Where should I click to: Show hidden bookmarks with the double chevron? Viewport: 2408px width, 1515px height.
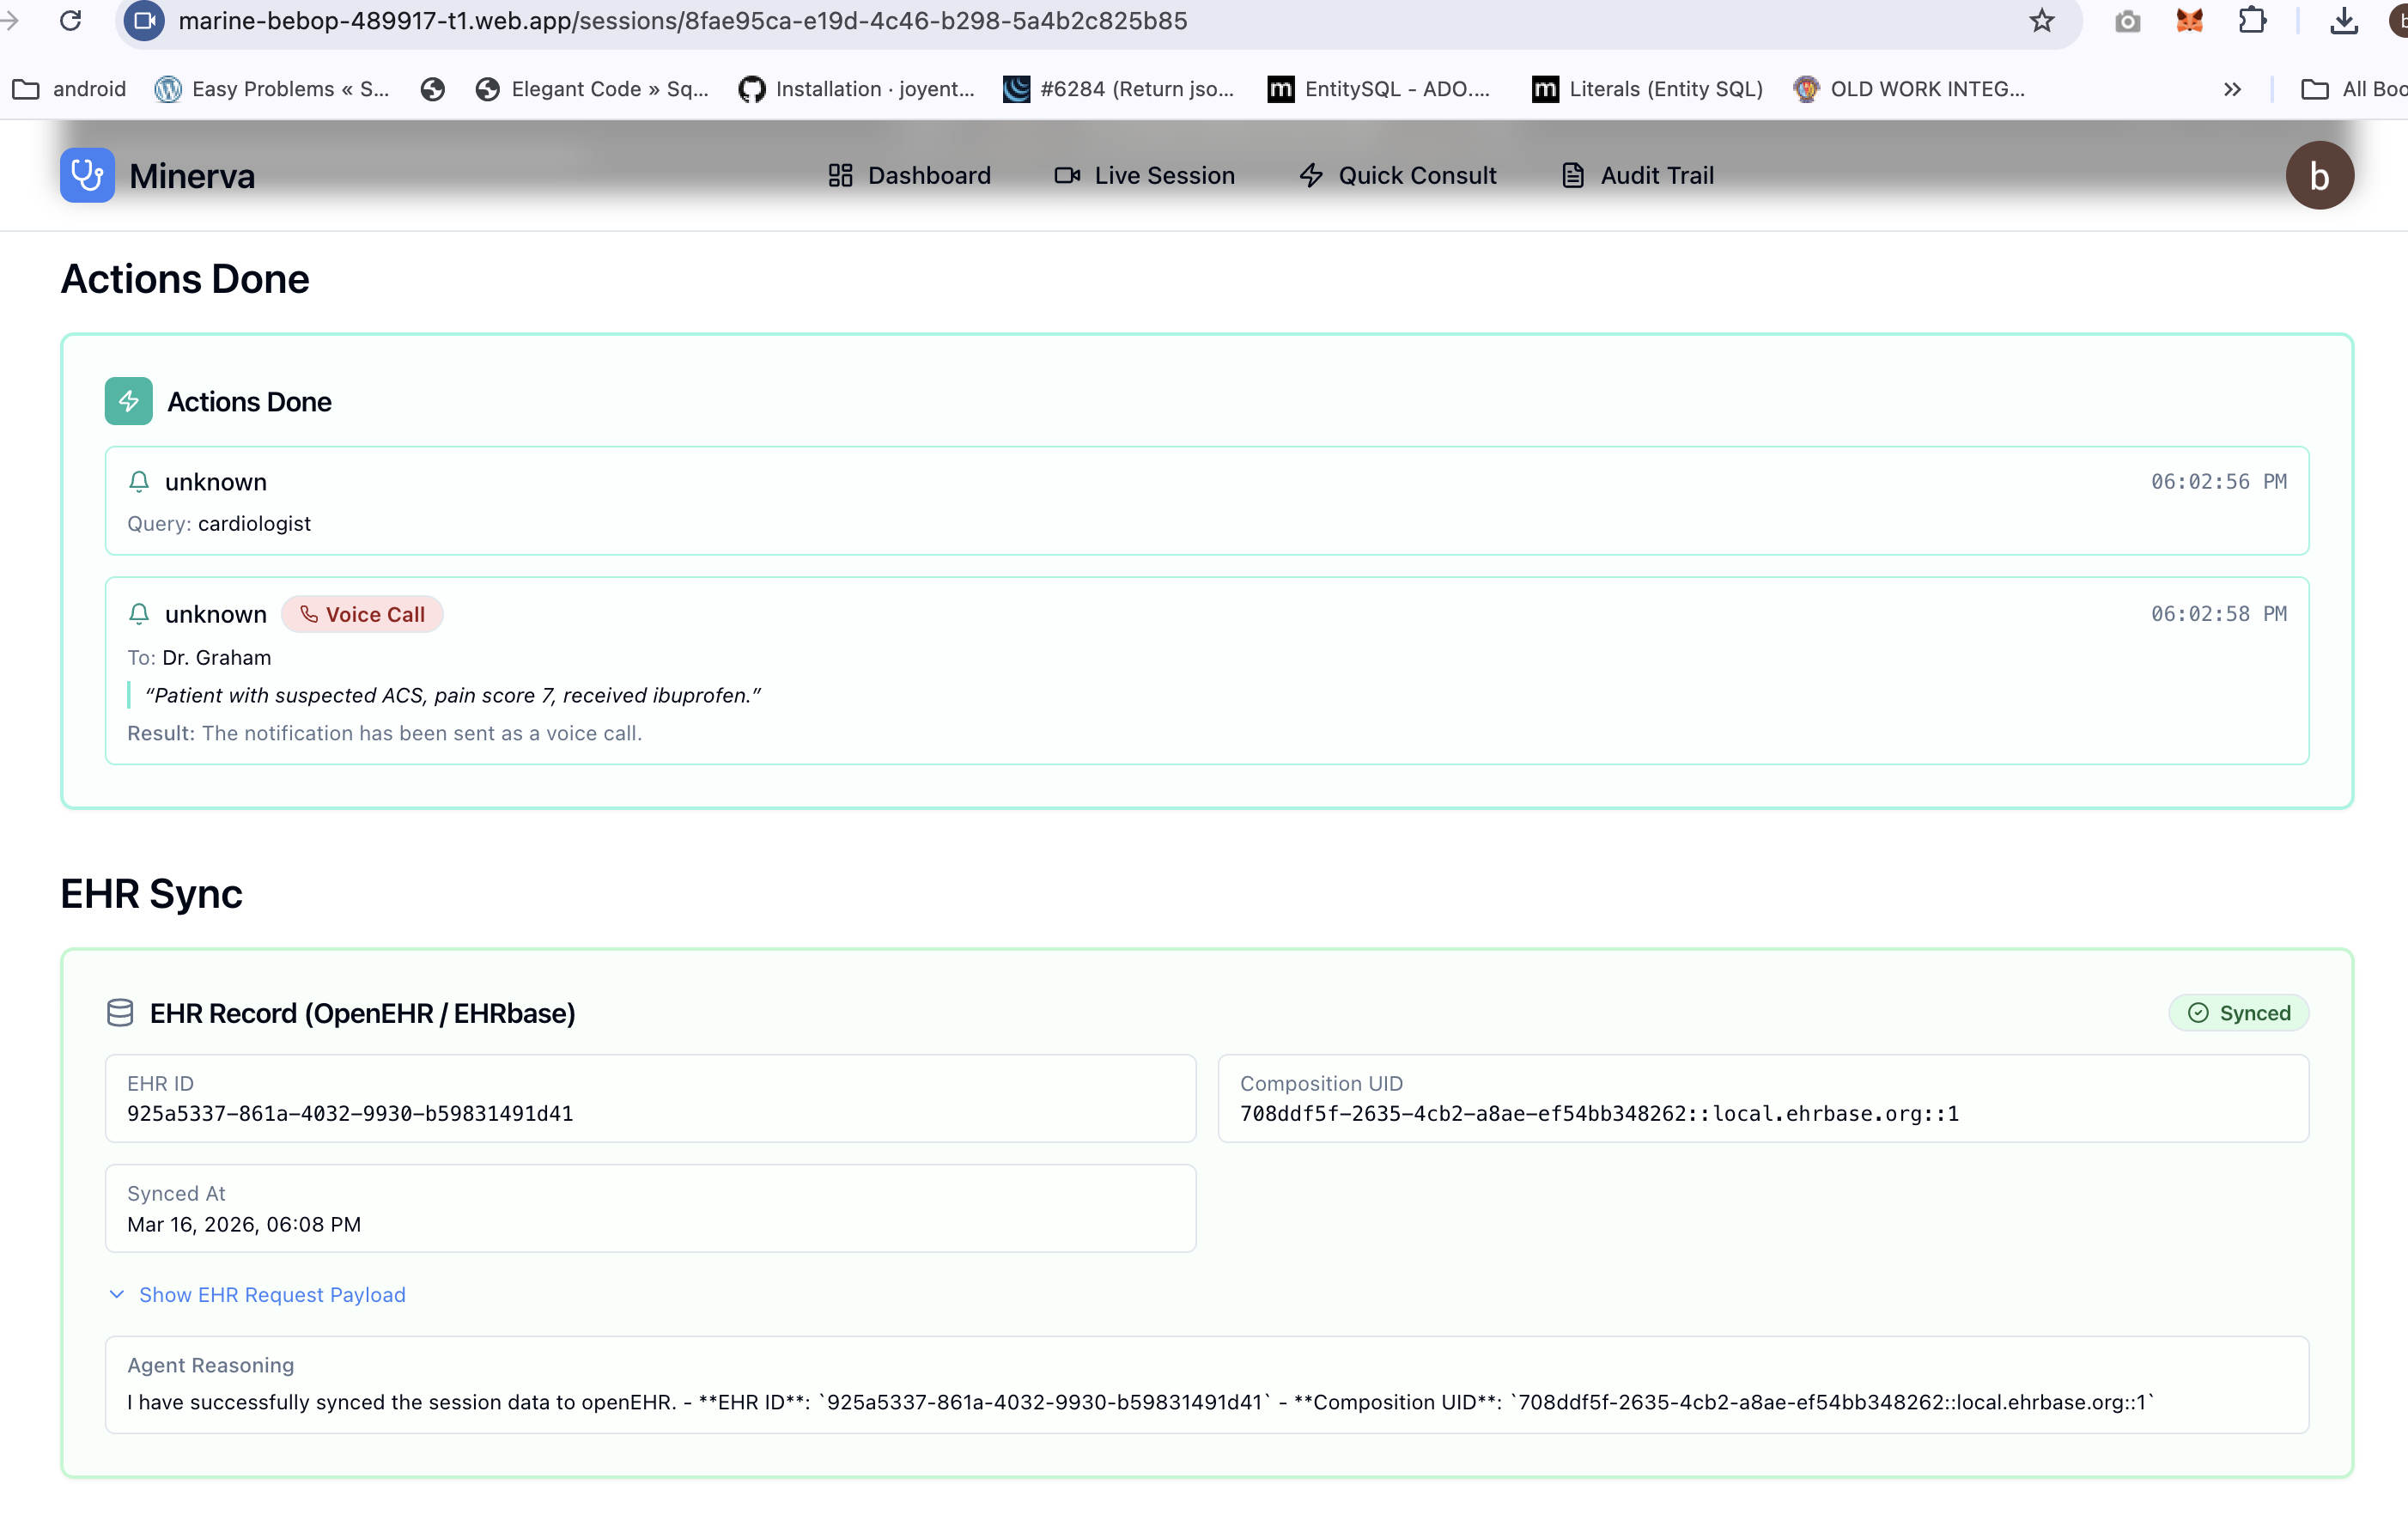point(2232,89)
